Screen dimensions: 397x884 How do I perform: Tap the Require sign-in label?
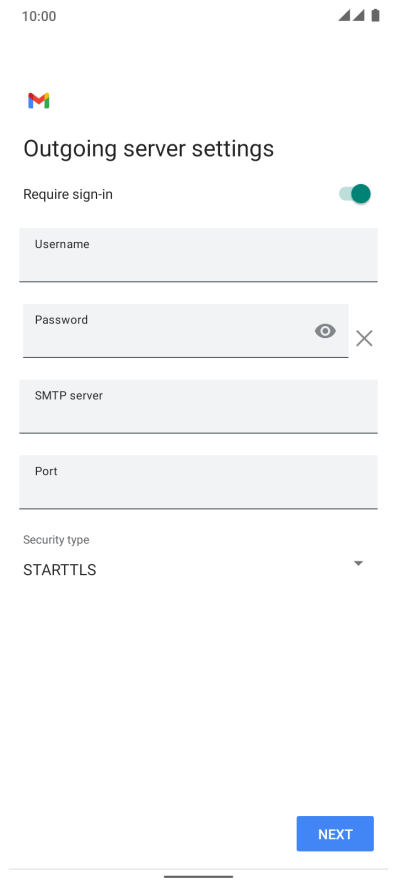[68, 195]
